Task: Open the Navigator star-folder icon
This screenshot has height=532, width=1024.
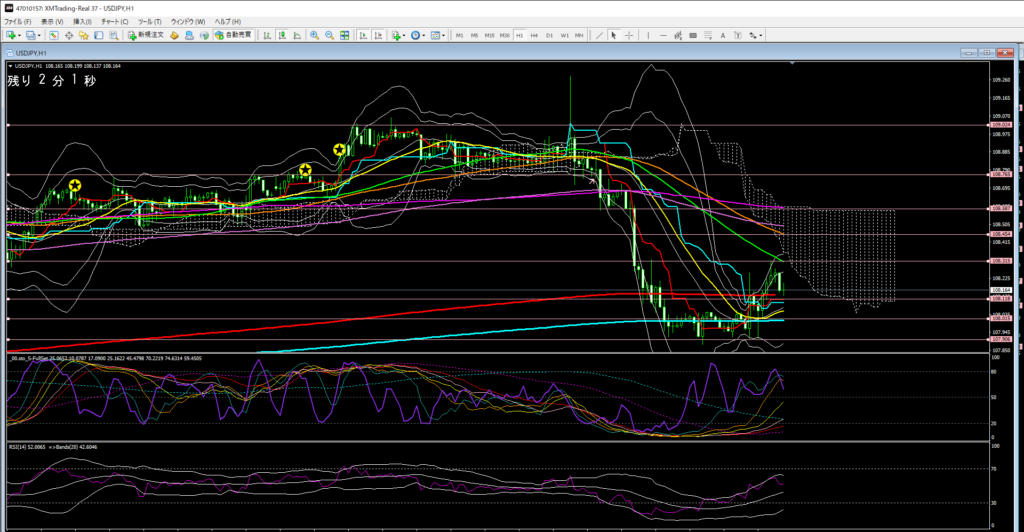Action: (x=84, y=35)
